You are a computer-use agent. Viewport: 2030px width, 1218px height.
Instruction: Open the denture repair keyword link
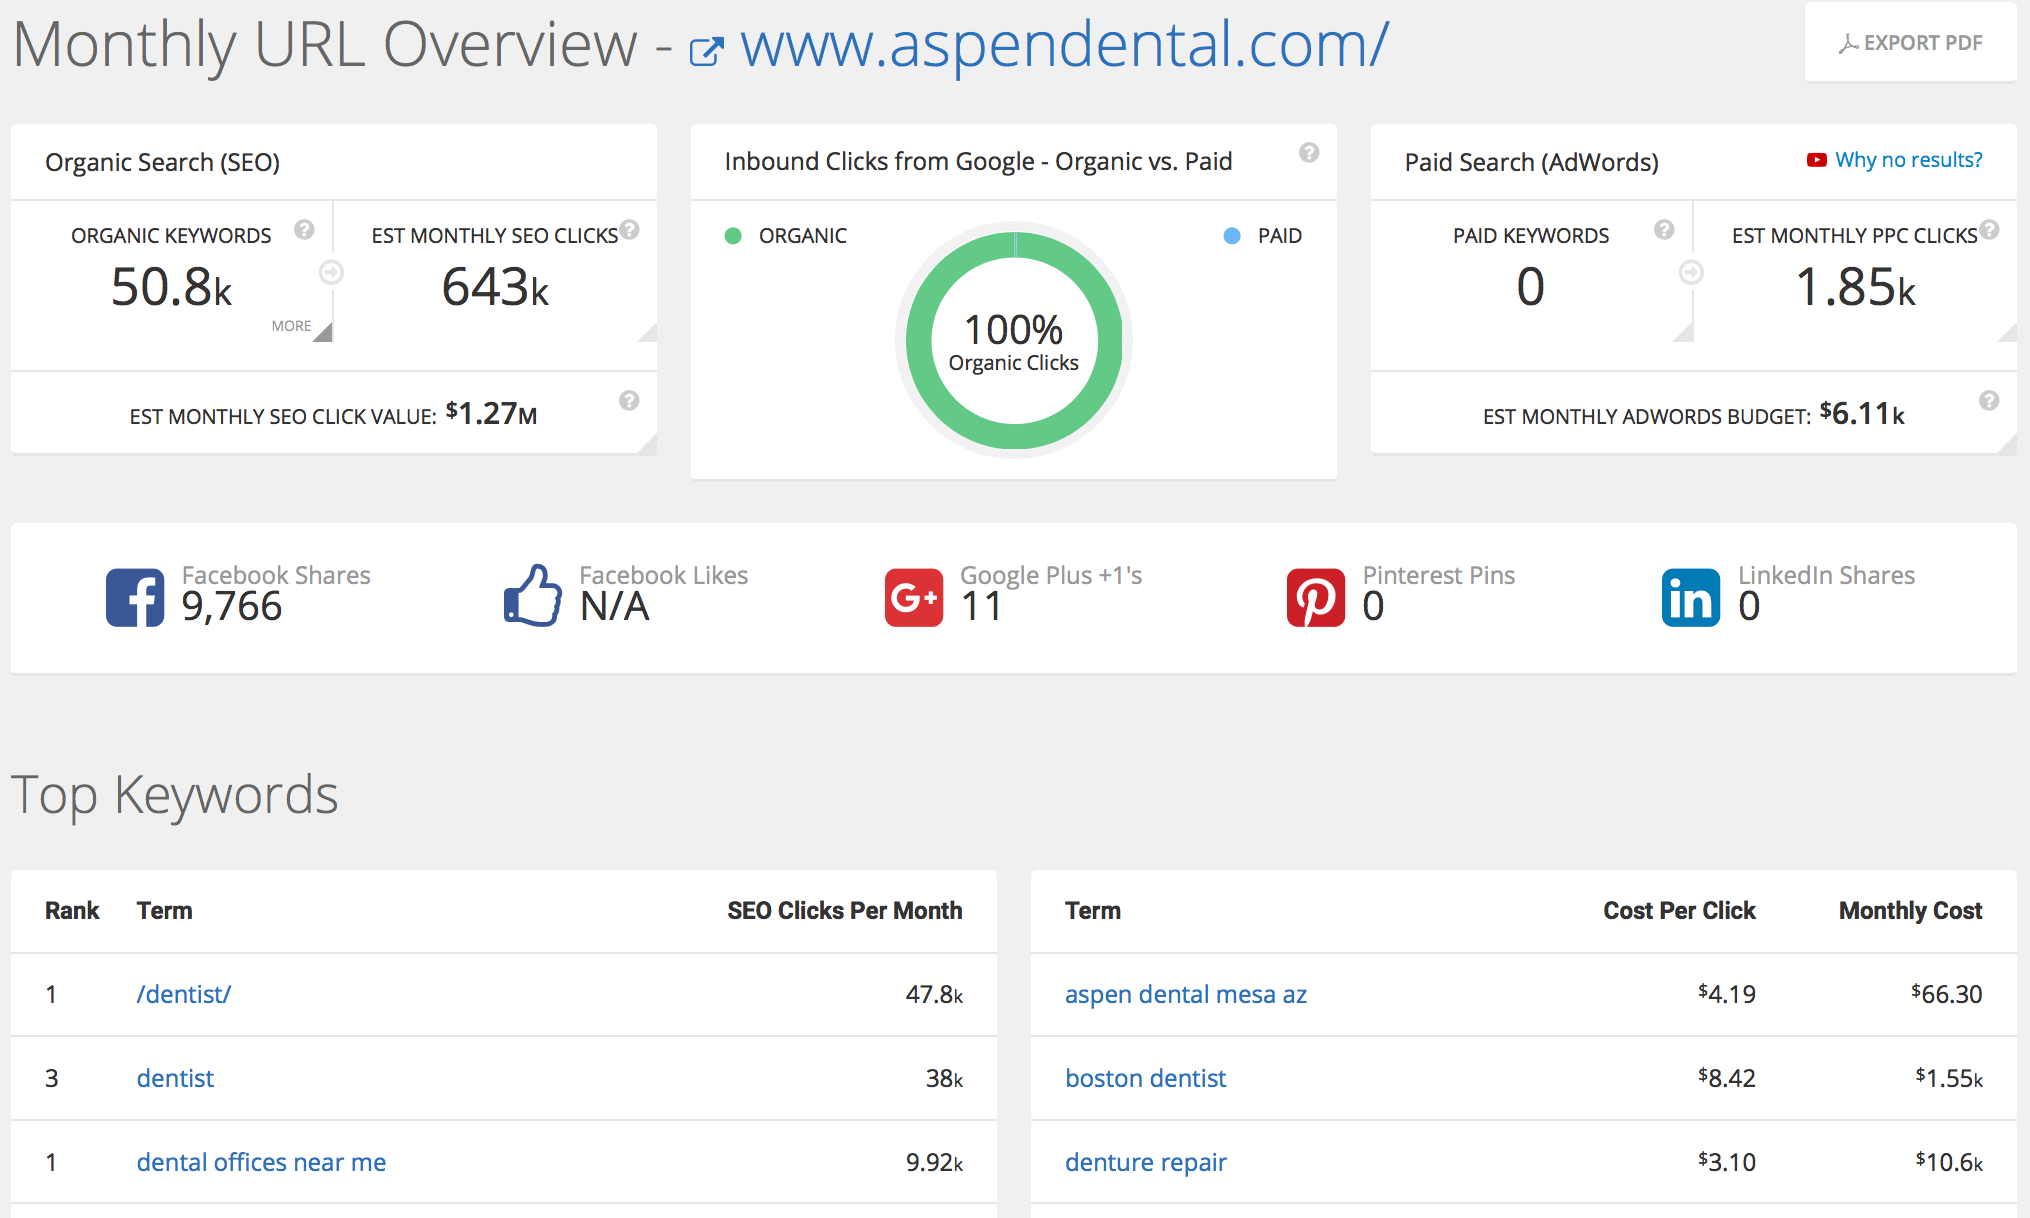[1146, 1162]
